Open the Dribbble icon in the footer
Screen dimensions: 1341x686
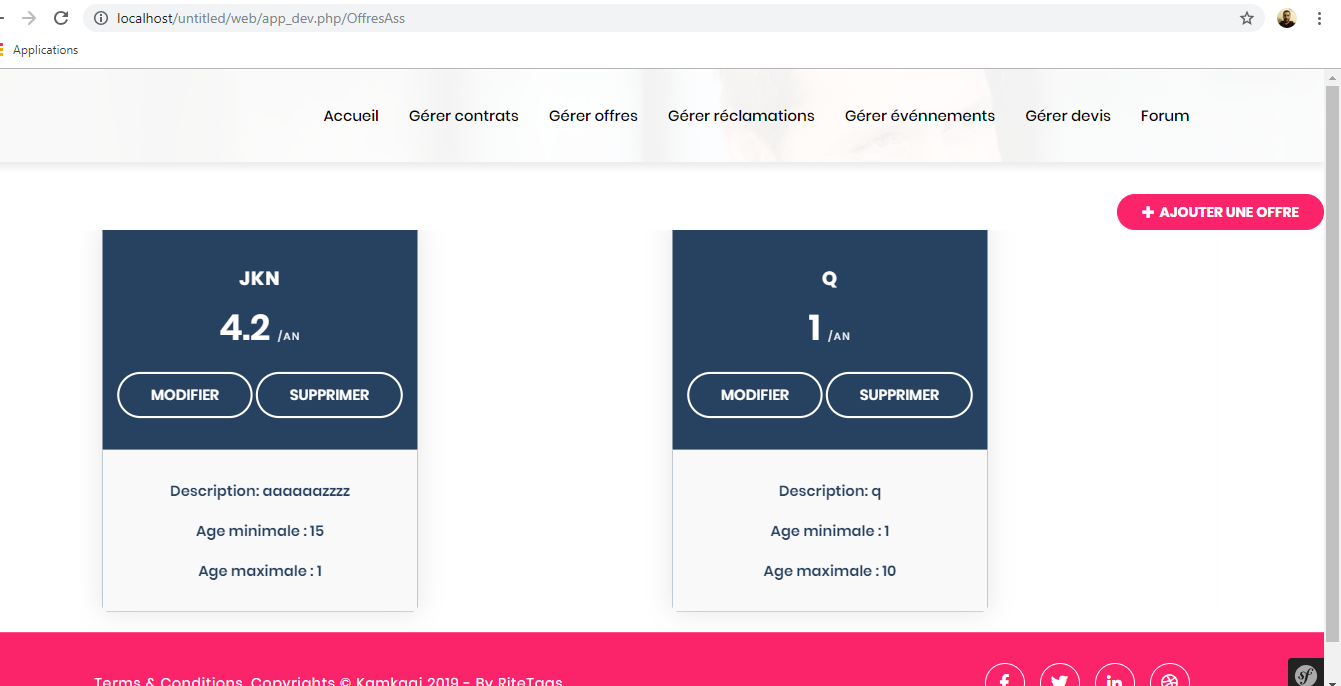tap(1169, 676)
